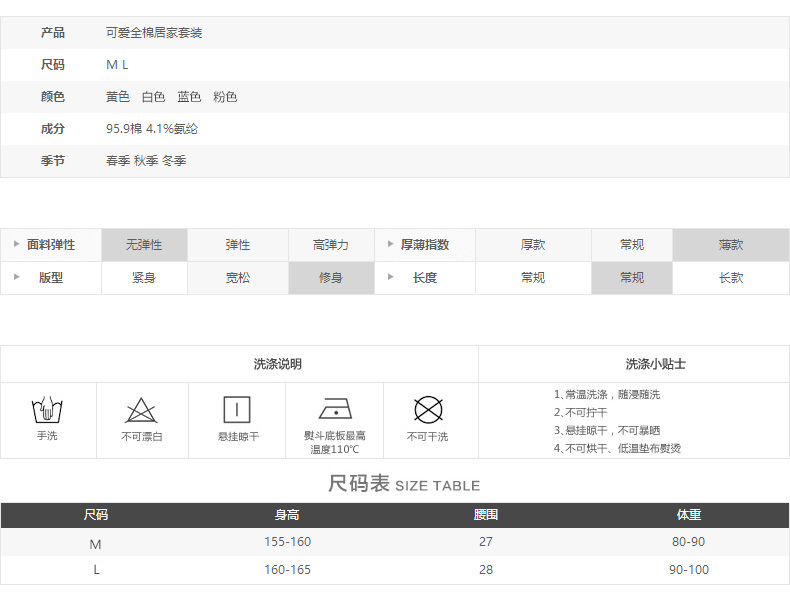Image resolution: width=790 pixels, height=595 pixels.
Task: Click the do not dry clean icon
Action: [x=428, y=410]
